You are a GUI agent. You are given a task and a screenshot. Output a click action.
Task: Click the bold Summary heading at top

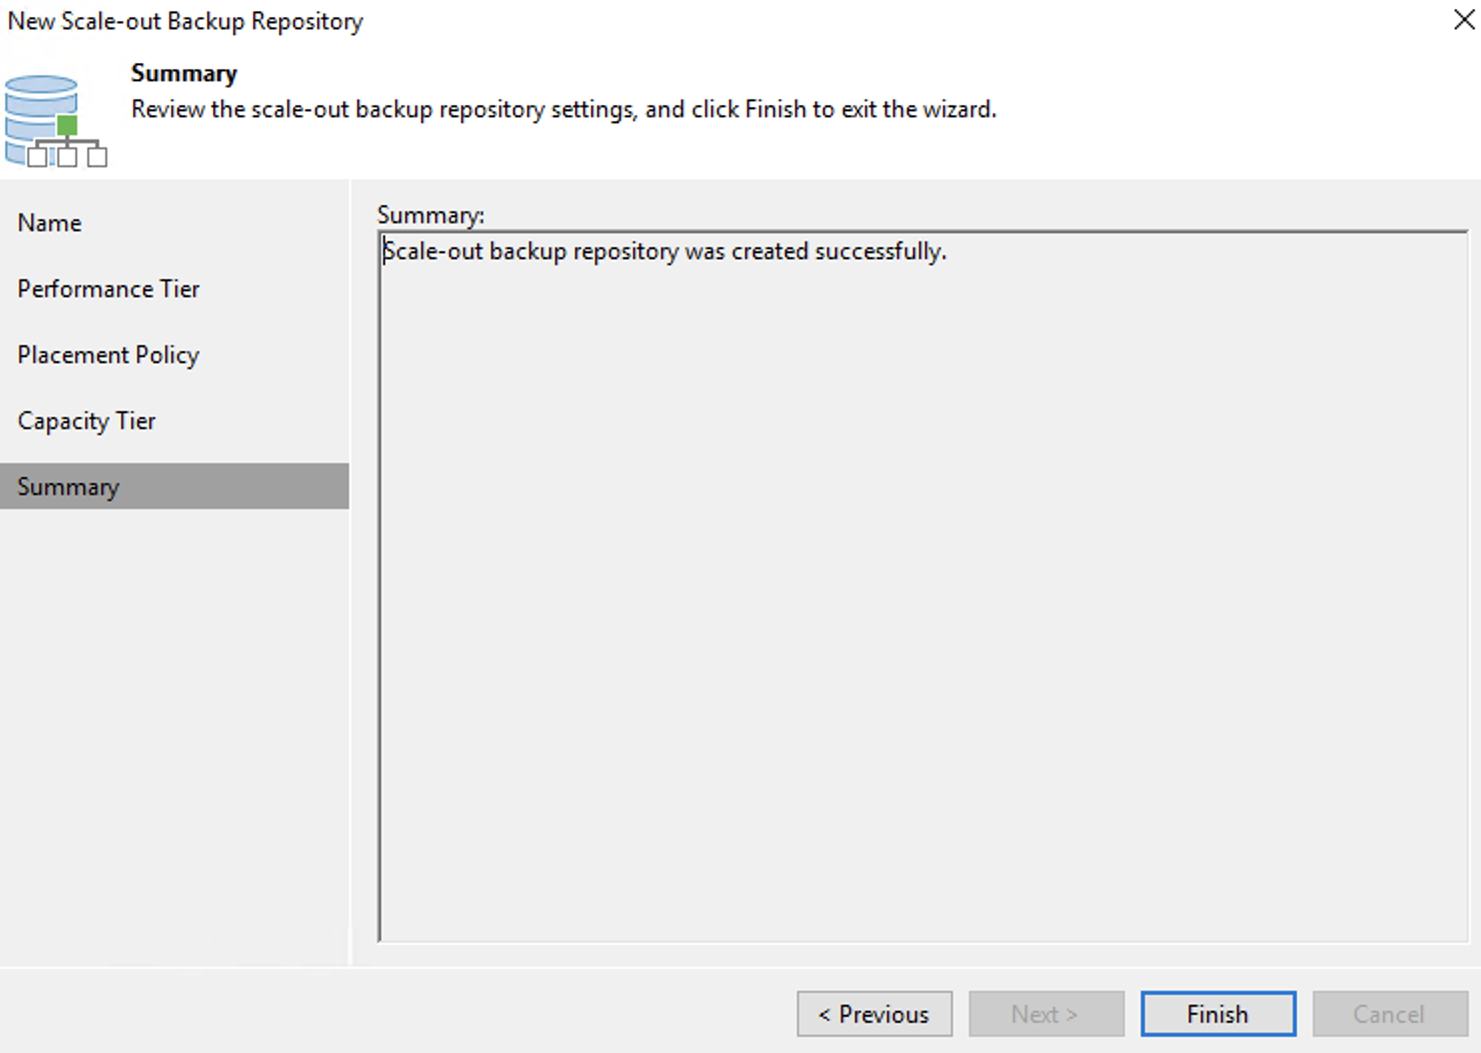184,73
